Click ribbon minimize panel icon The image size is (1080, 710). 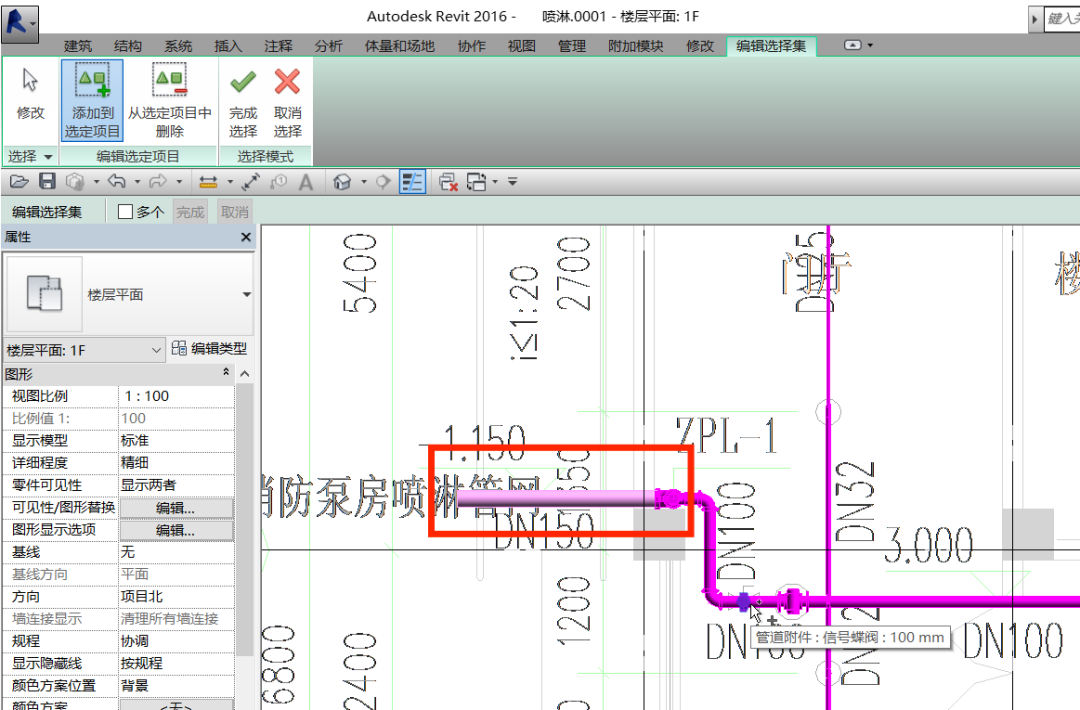coord(853,45)
